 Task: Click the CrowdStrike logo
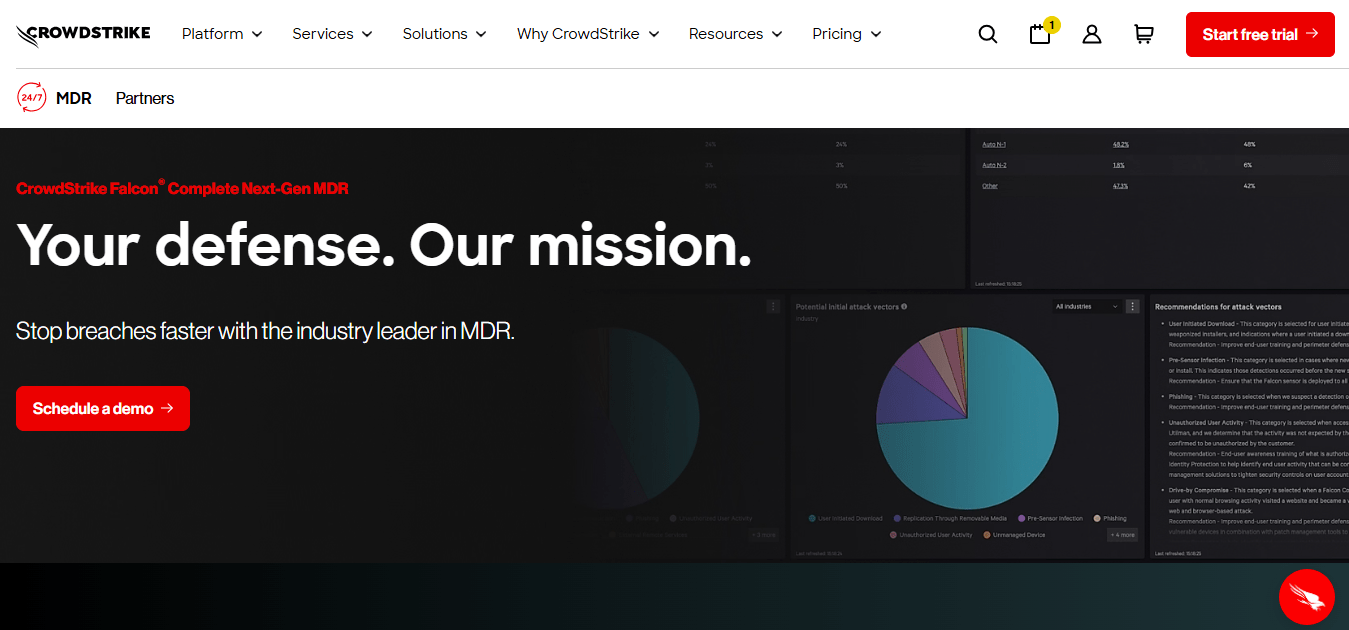[x=83, y=34]
